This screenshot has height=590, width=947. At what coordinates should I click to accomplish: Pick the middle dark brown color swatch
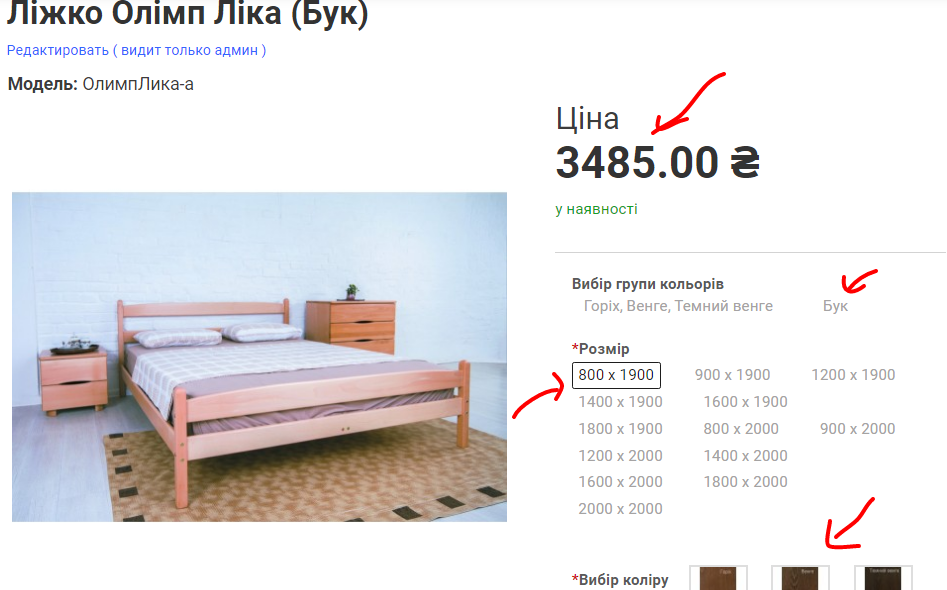coord(800,578)
